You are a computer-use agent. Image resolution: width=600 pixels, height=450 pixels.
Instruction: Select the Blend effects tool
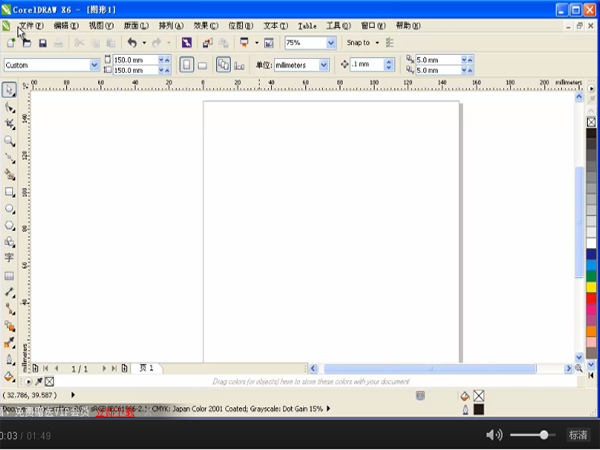[10, 326]
